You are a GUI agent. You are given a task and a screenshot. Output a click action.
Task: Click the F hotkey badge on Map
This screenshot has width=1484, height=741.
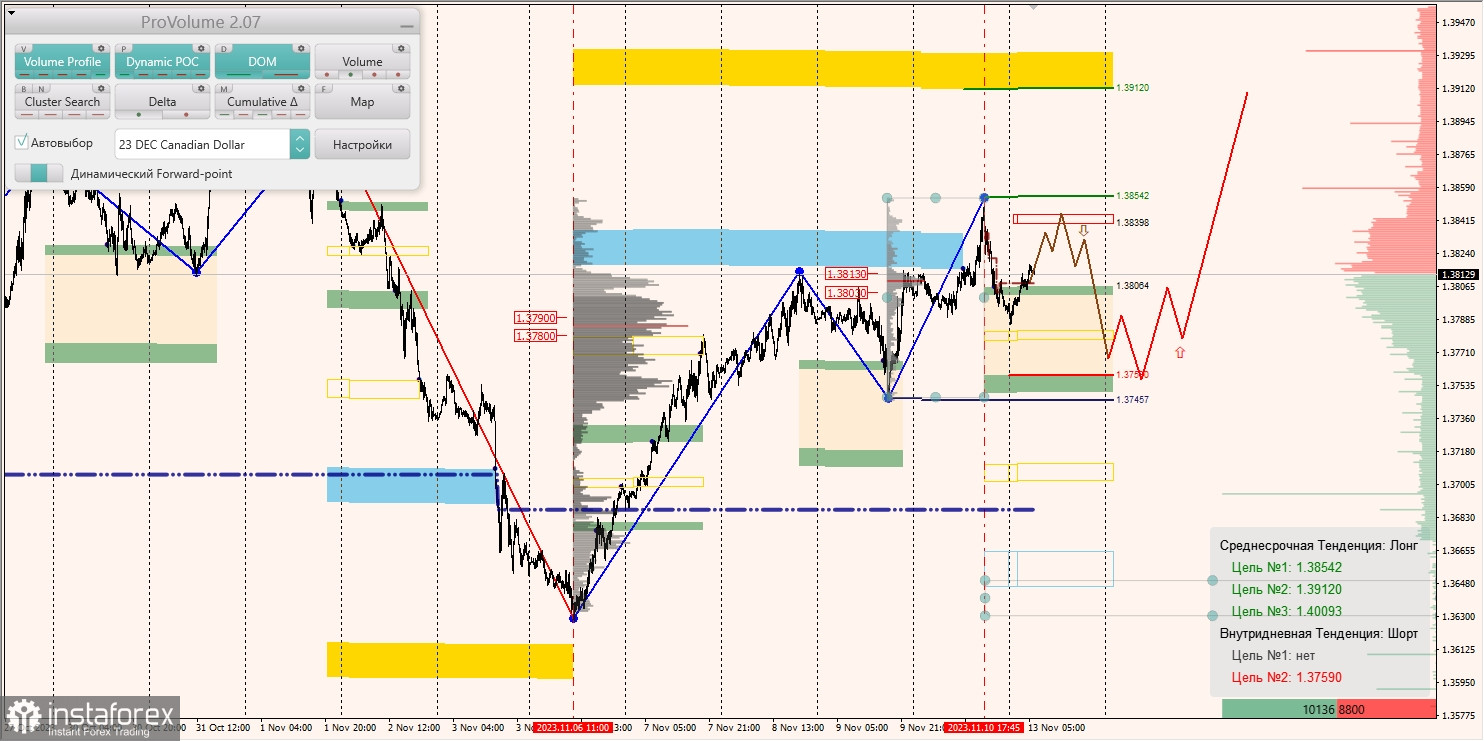[323, 88]
